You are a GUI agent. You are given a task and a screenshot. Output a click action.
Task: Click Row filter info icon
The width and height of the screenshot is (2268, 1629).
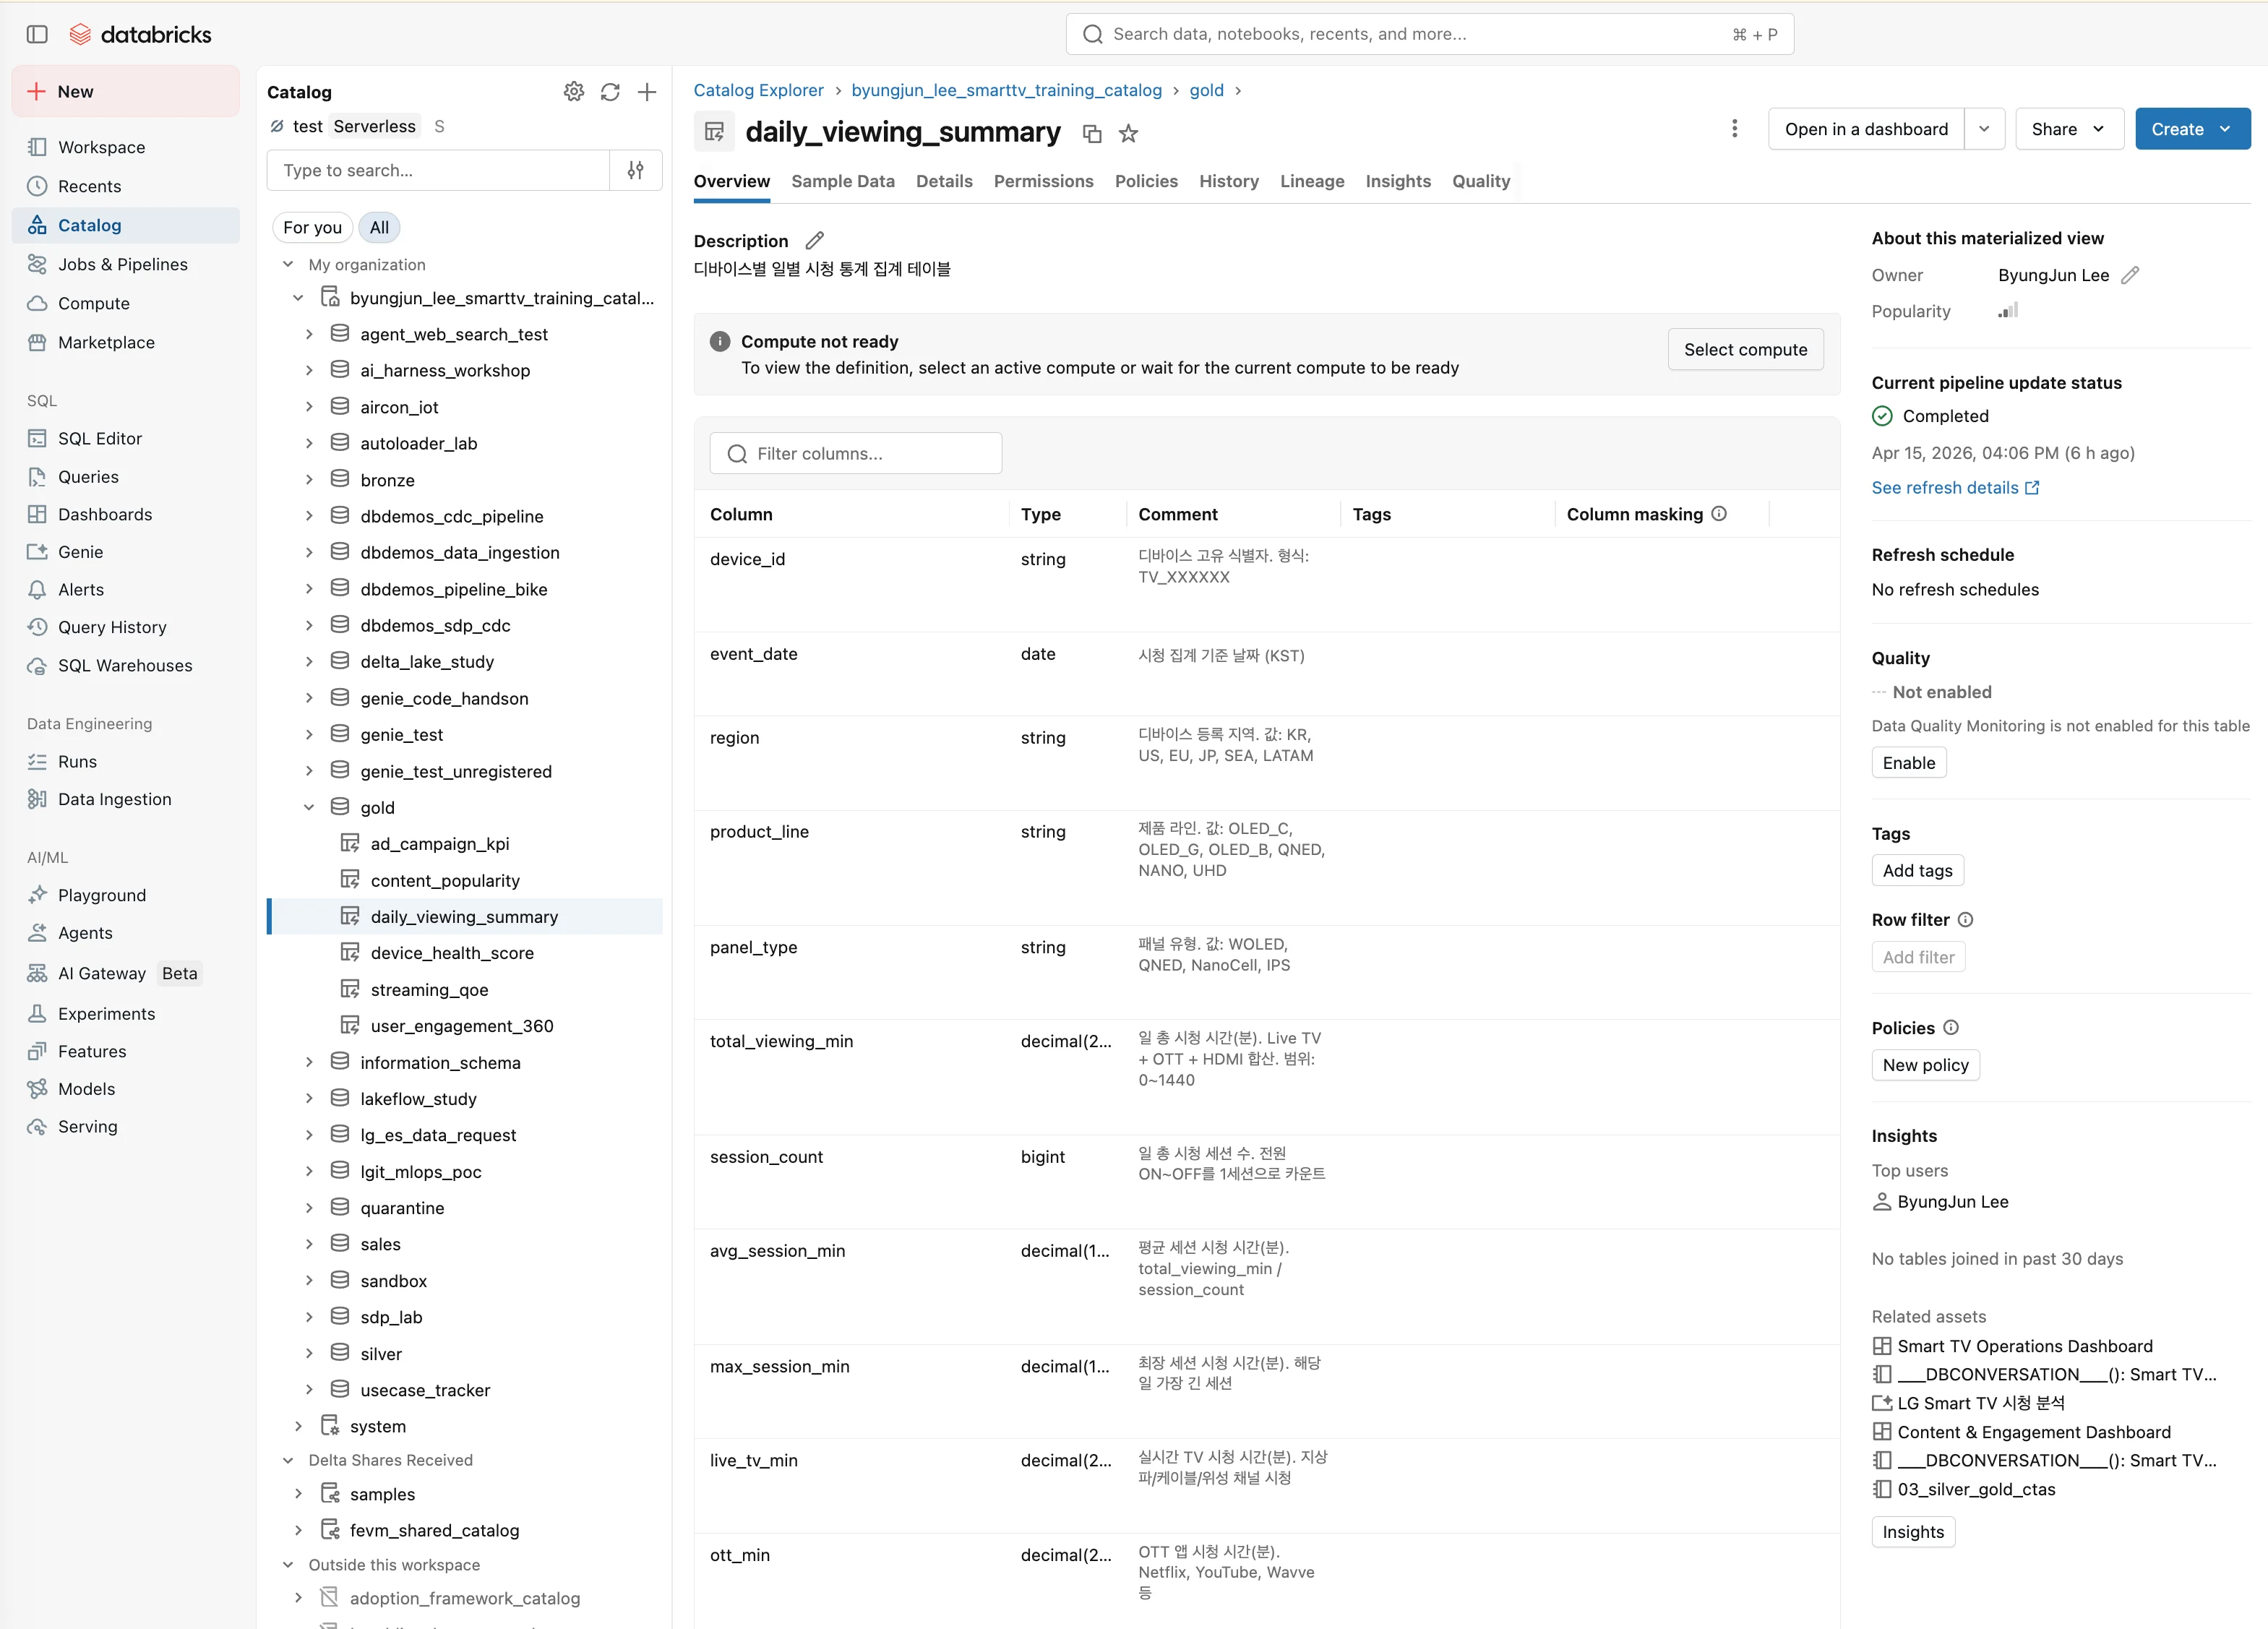coord(1965,919)
